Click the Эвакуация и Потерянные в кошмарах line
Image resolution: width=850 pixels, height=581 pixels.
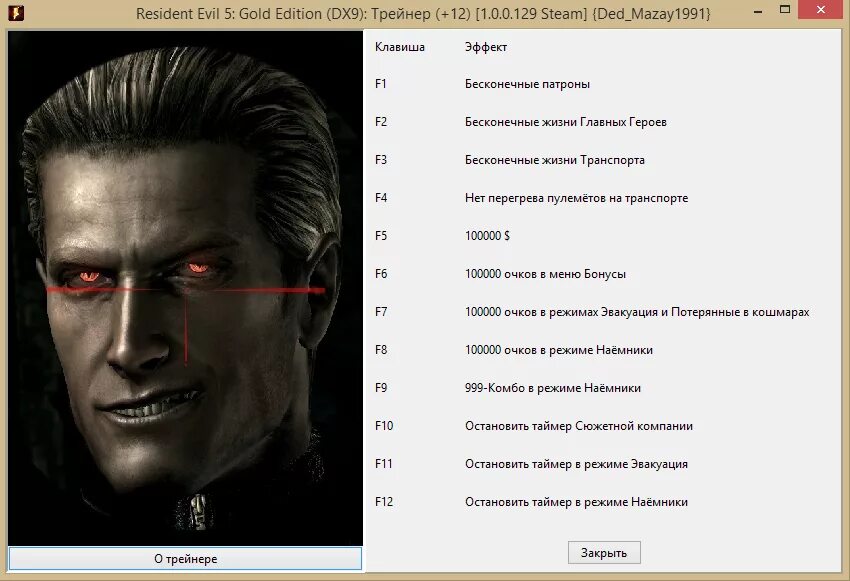click(x=636, y=312)
